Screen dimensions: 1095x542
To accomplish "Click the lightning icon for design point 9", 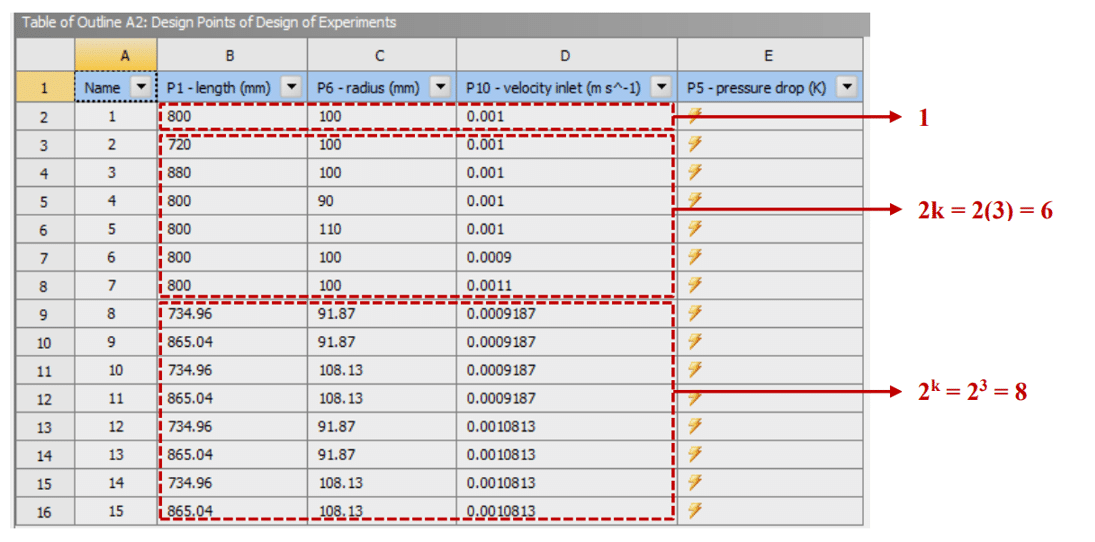I will [693, 342].
